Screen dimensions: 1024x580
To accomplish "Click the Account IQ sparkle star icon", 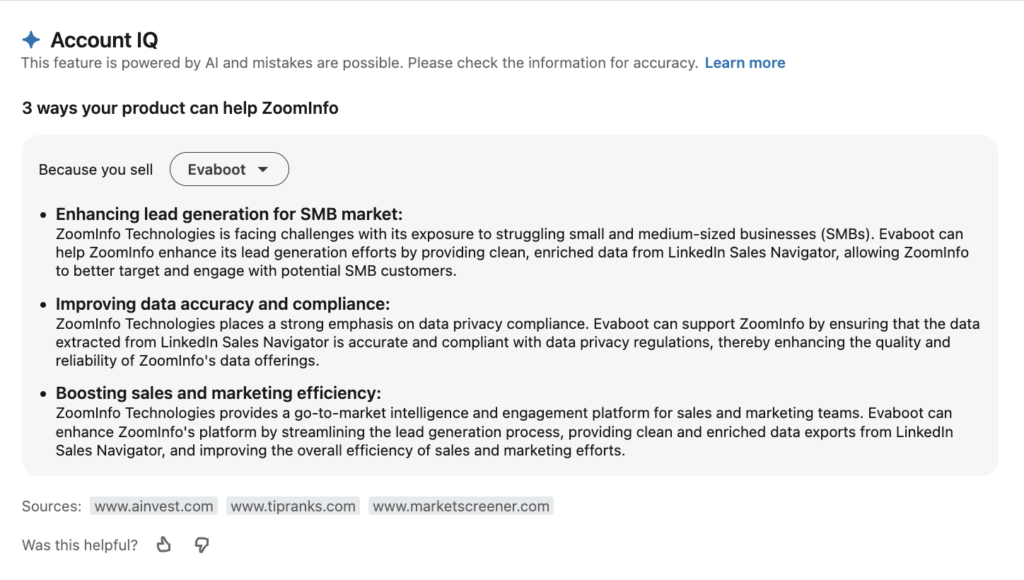I will pos(31,40).
